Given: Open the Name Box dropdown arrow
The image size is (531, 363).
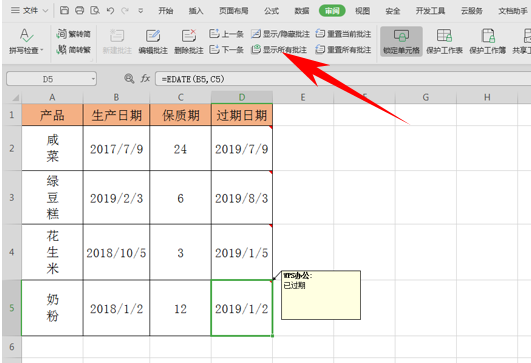Looking at the screenshot, I should pyautogui.click(x=93, y=79).
